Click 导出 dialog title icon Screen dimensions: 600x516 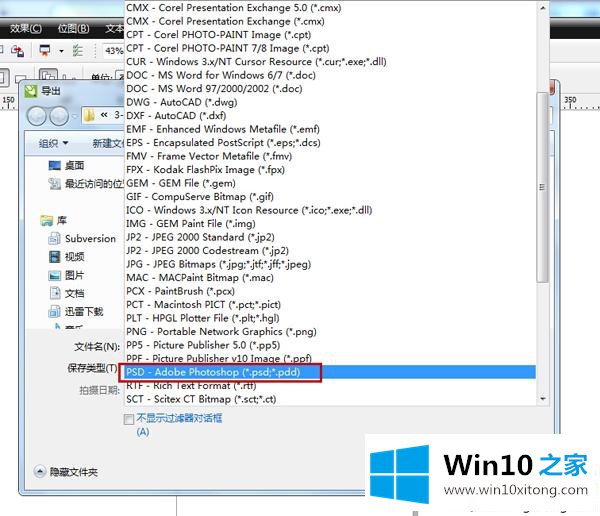31,91
